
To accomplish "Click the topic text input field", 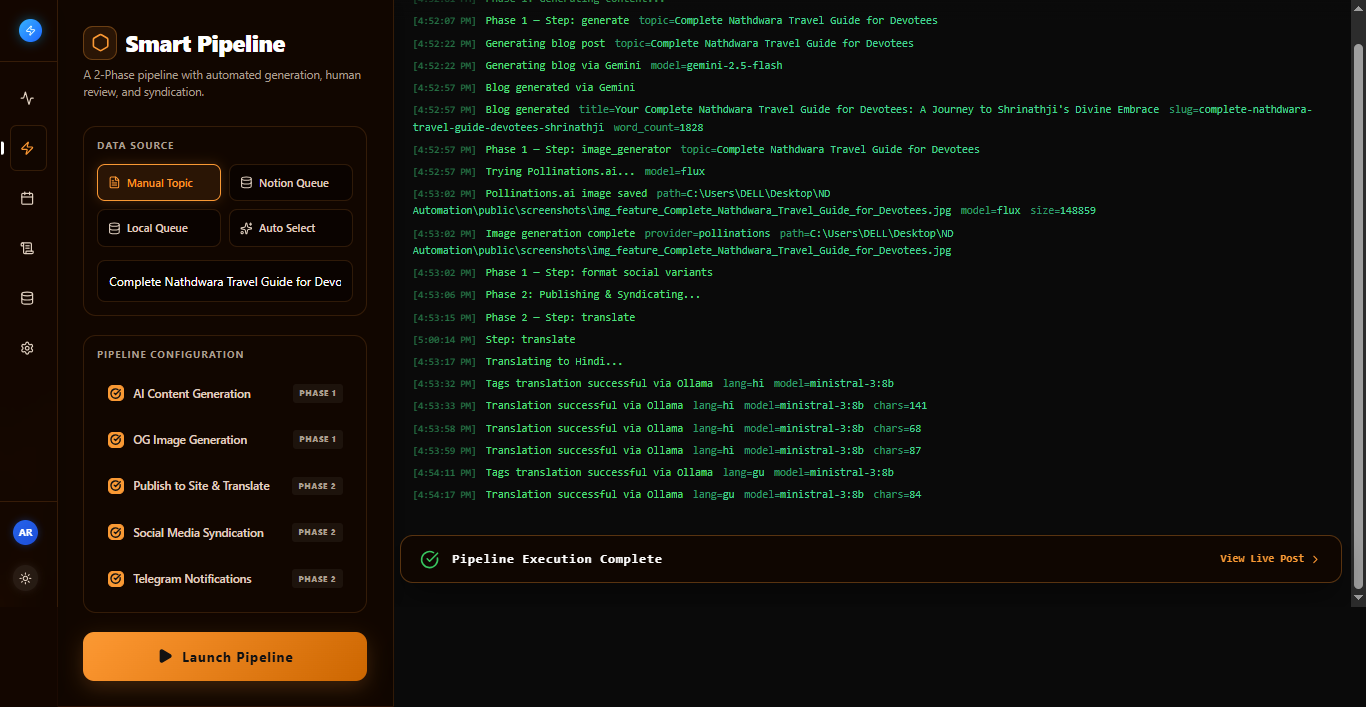I will point(225,282).
